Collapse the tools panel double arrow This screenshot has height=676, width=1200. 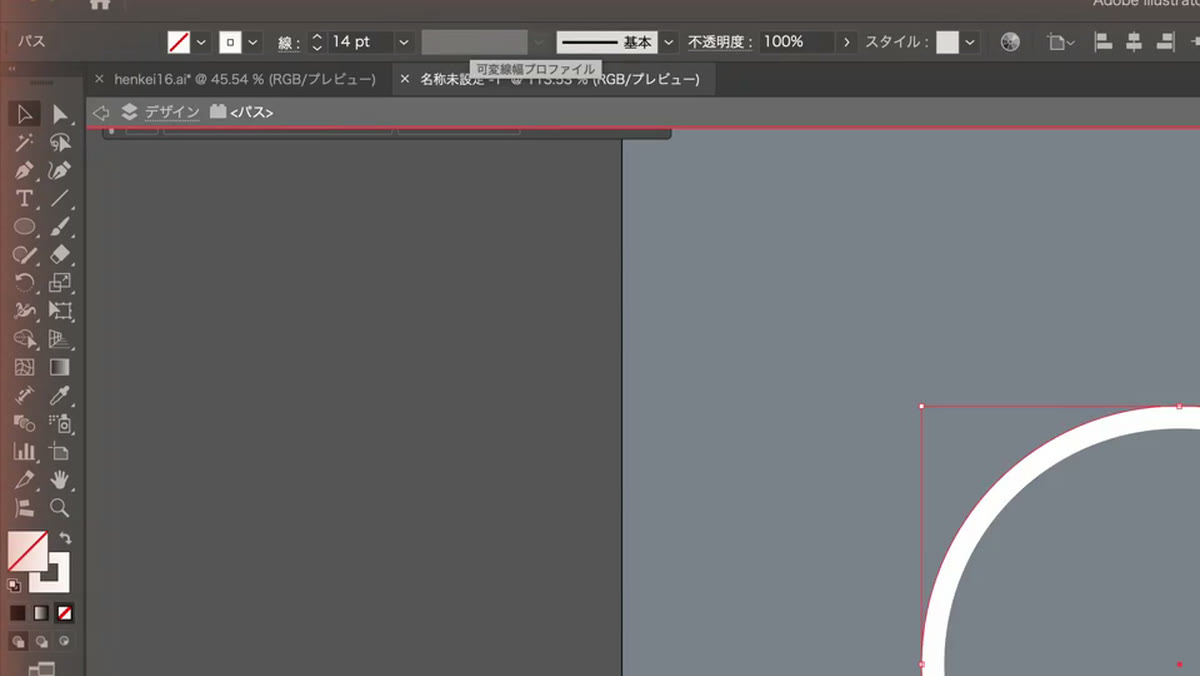(12, 69)
